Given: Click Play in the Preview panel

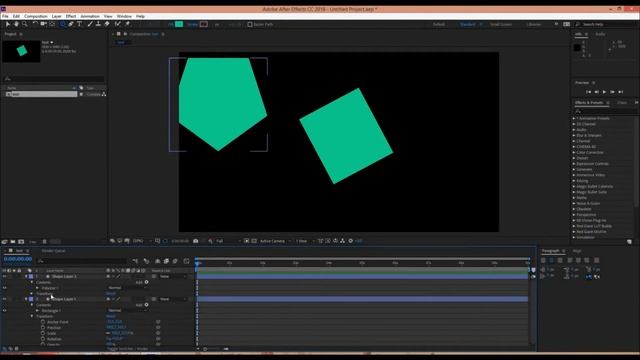Looking at the screenshot, I should (604, 92).
